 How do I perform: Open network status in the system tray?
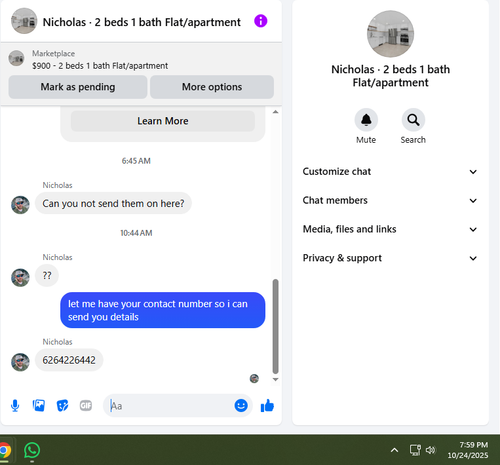(415, 450)
